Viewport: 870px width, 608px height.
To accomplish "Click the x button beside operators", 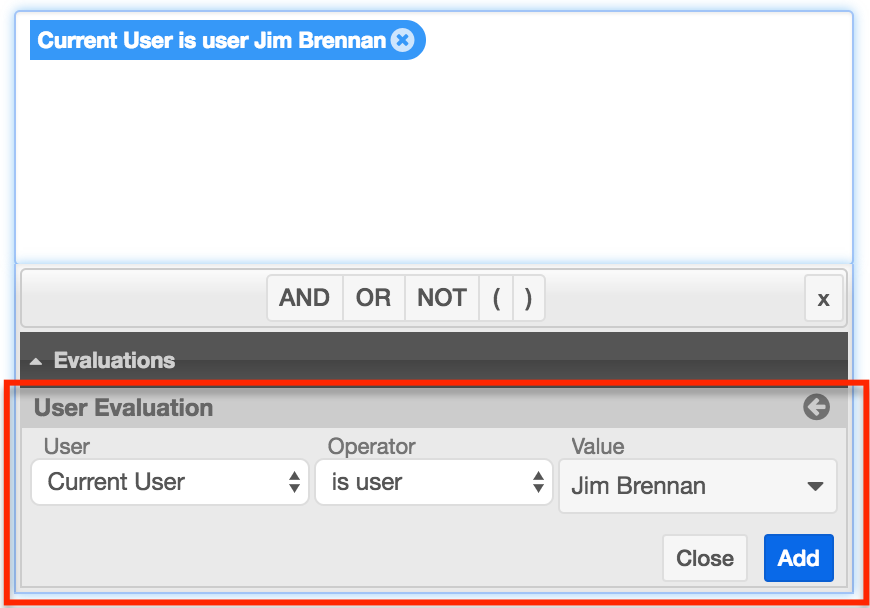I will (823, 299).
